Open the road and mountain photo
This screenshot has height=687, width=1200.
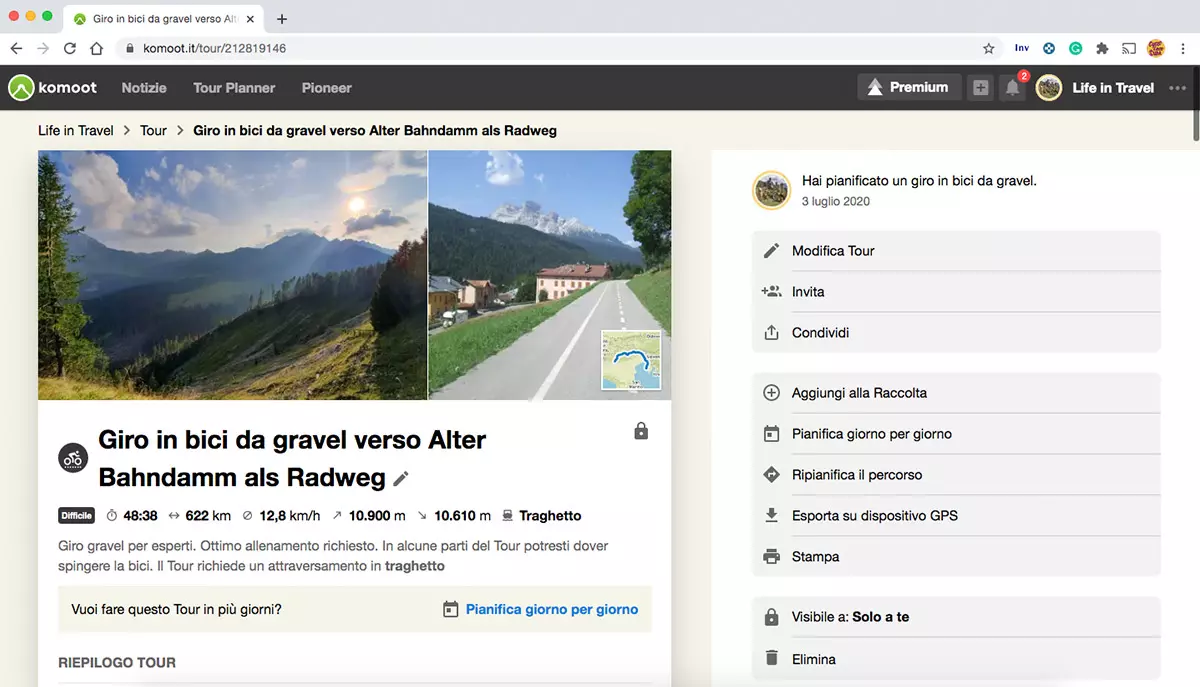tap(549, 275)
